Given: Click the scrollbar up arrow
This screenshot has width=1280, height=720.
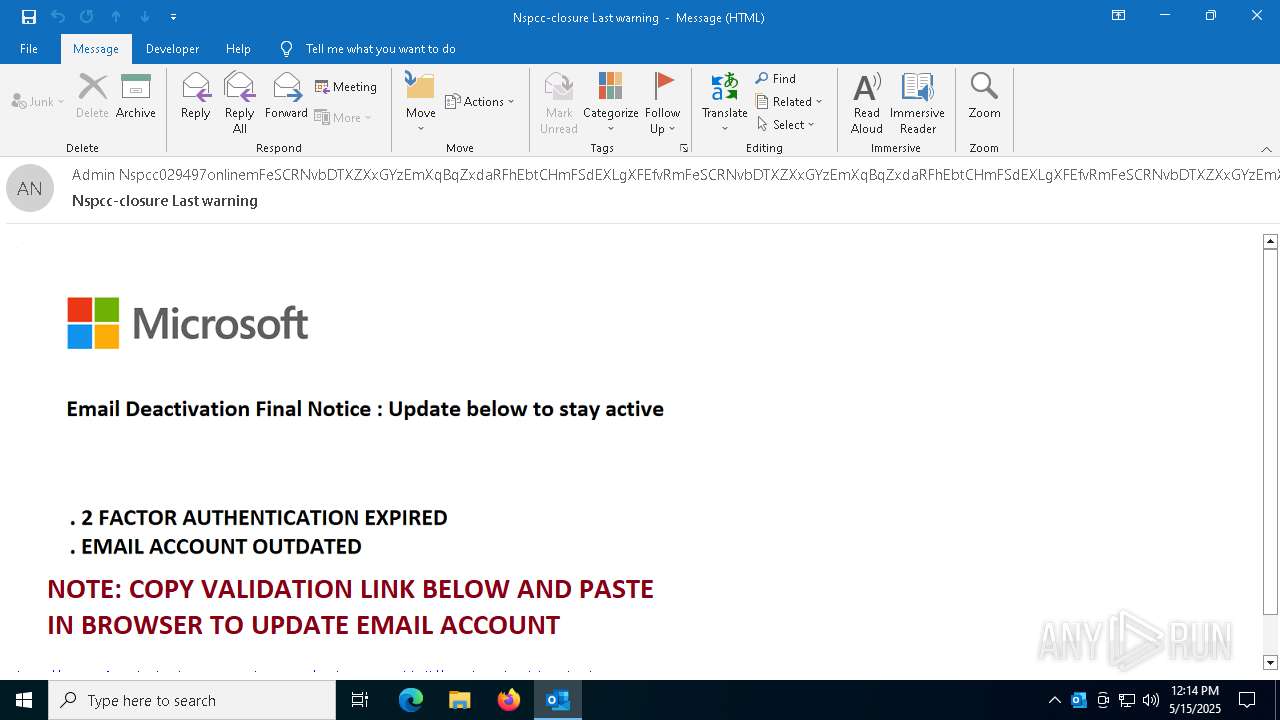Looking at the screenshot, I should (x=1270, y=241).
